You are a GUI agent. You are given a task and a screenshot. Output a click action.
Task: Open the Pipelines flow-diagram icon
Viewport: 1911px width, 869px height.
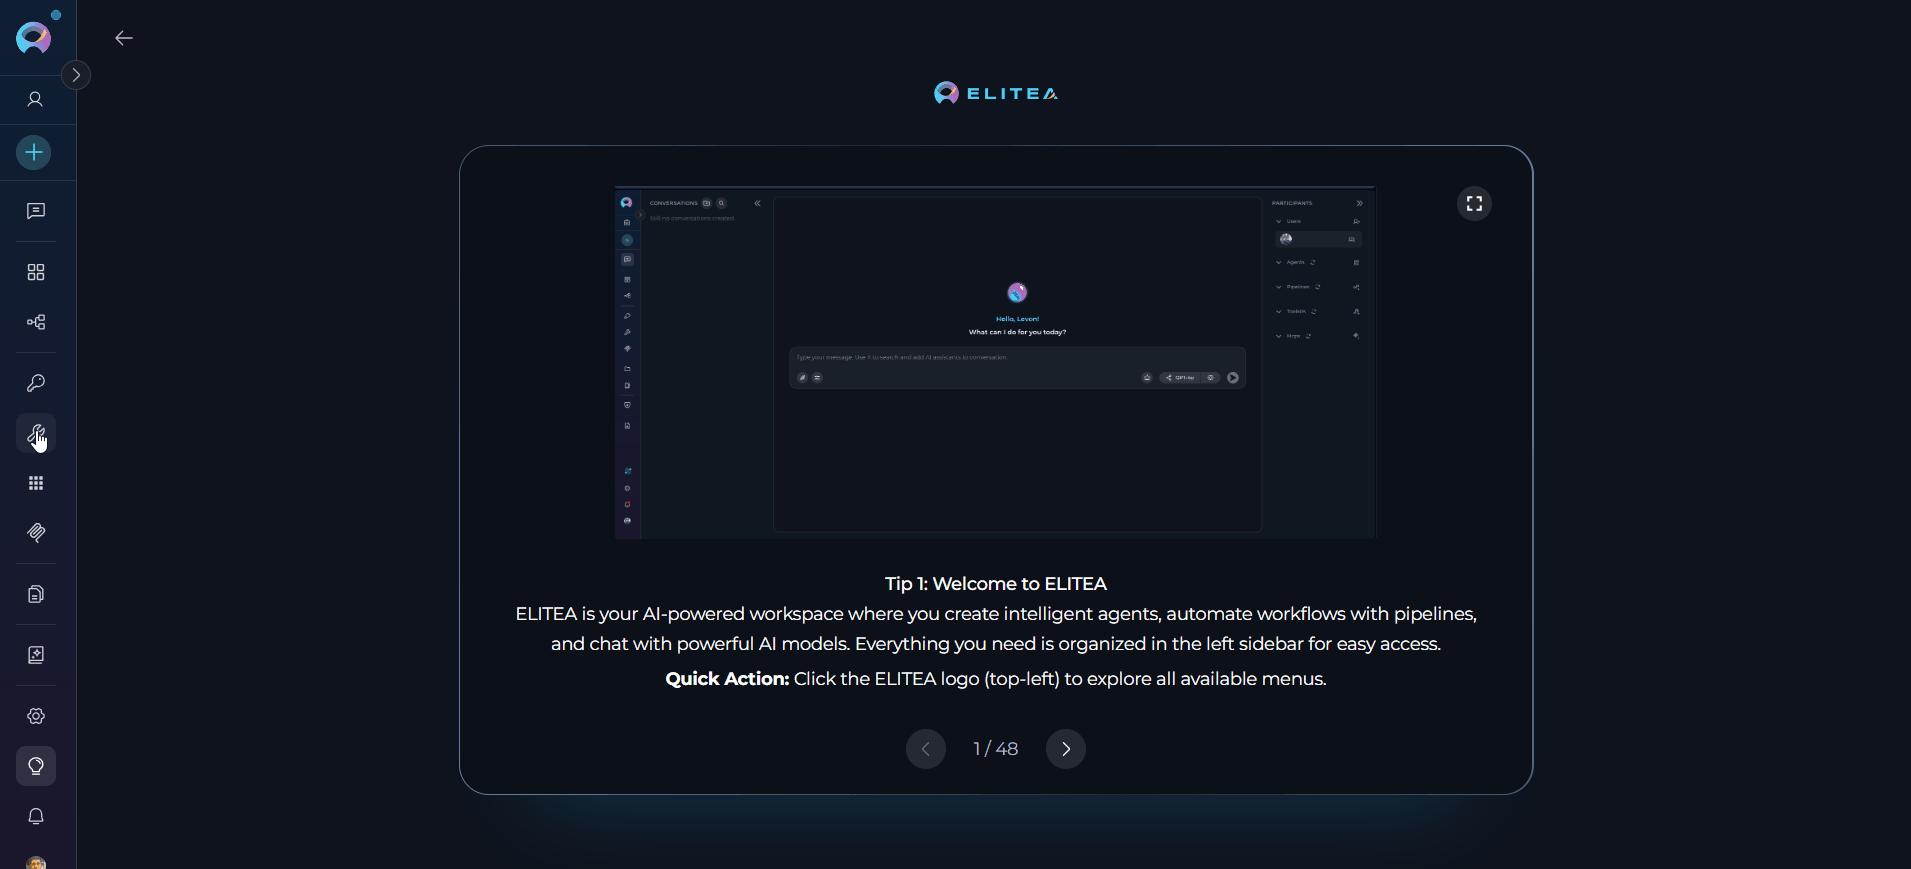pos(36,322)
